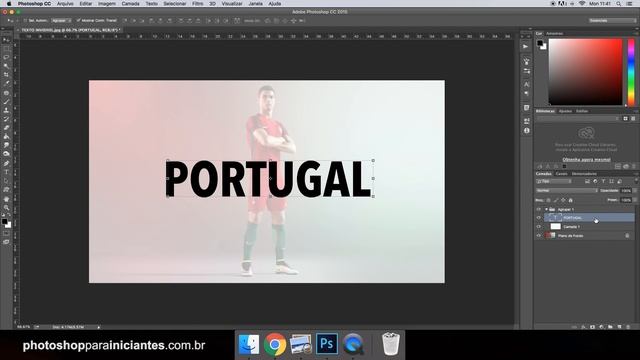Image resolution: width=640 pixels, height=360 pixels.
Task: Hide the PORTUGAL text layer
Action: click(x=538, y=218)
